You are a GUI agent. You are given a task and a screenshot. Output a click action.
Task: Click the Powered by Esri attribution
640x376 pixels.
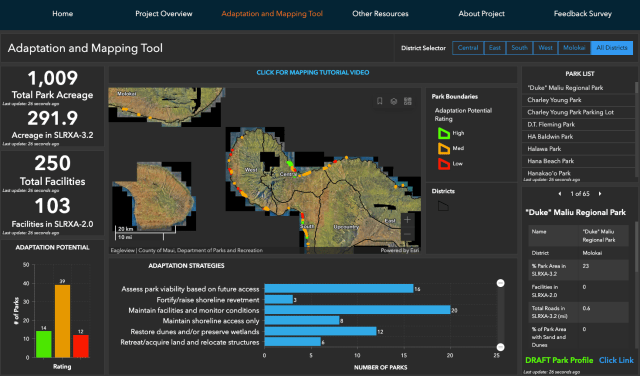pos(400,250)
